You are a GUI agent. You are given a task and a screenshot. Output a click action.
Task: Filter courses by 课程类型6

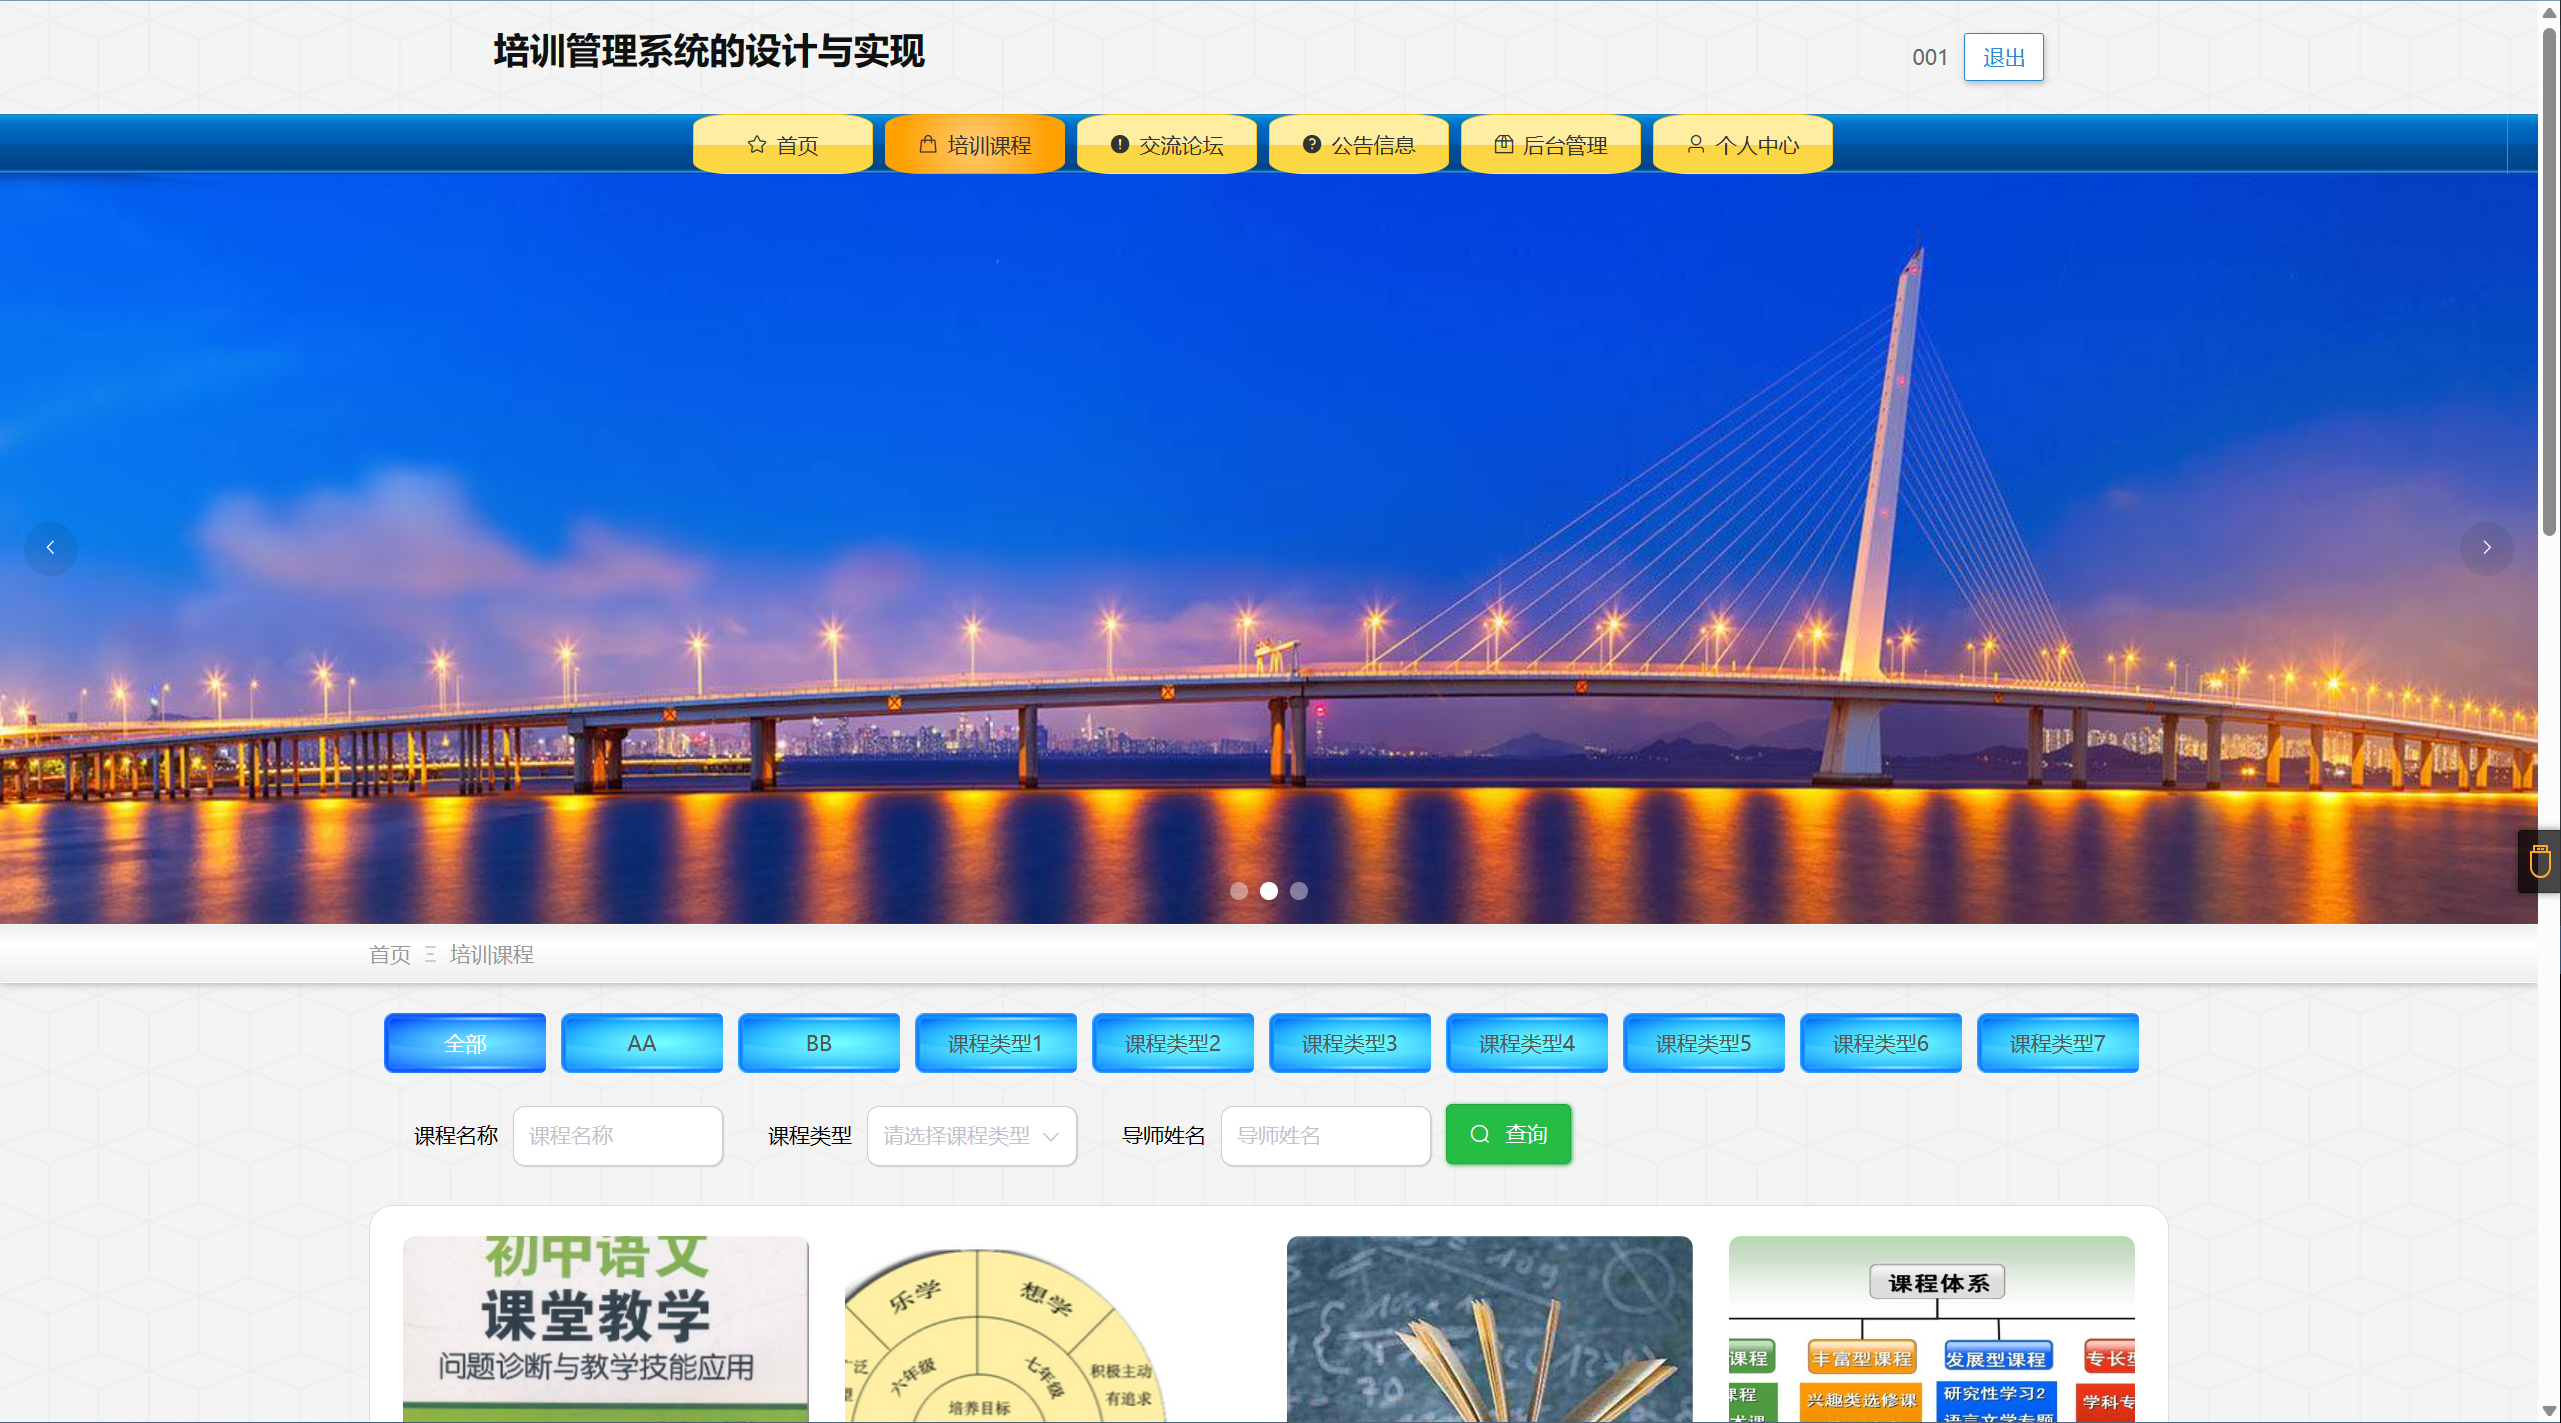1881,1043
